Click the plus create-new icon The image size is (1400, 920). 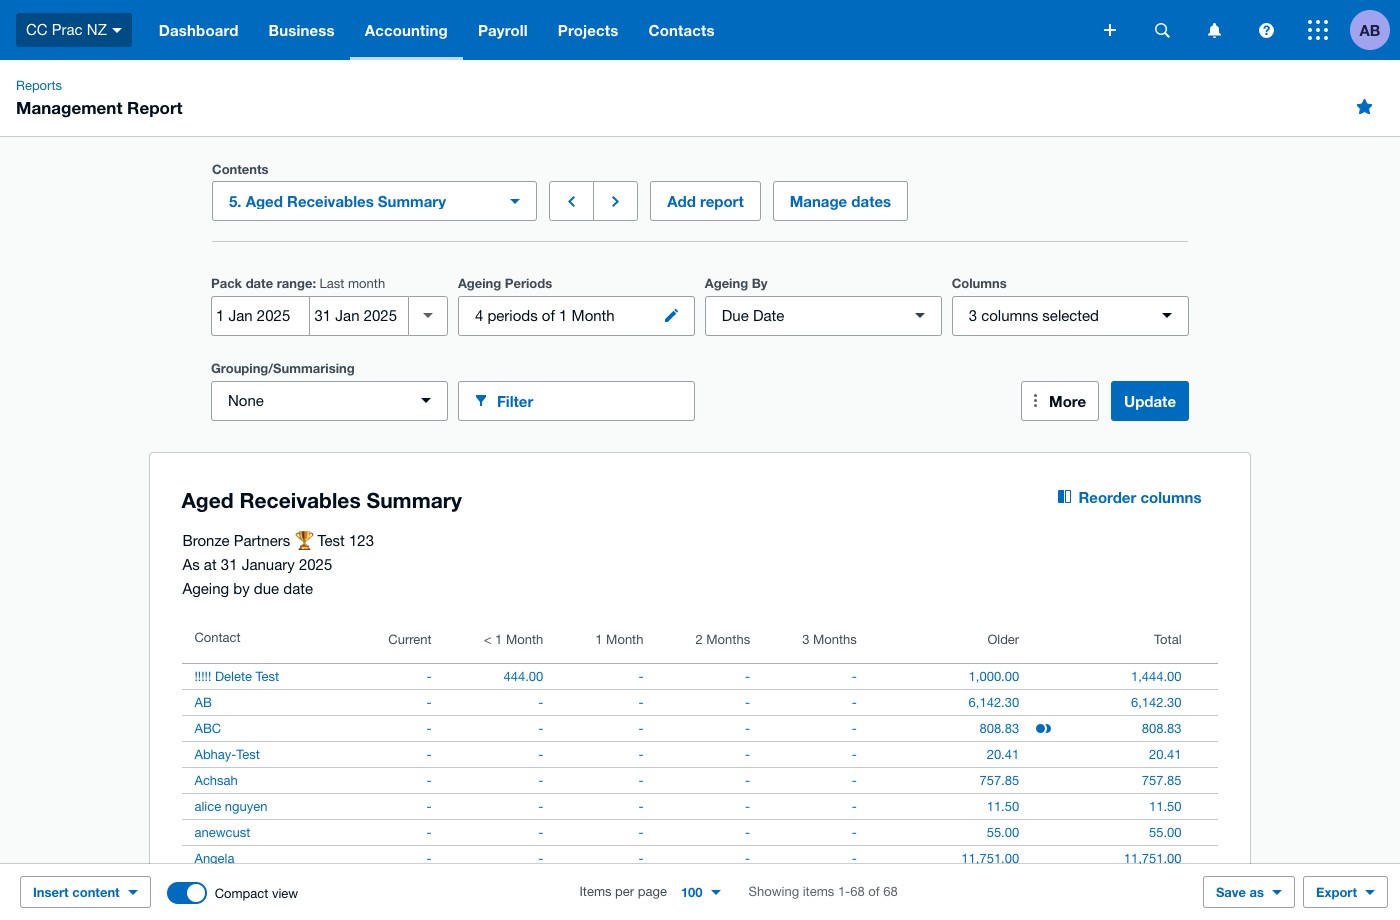1110,30
